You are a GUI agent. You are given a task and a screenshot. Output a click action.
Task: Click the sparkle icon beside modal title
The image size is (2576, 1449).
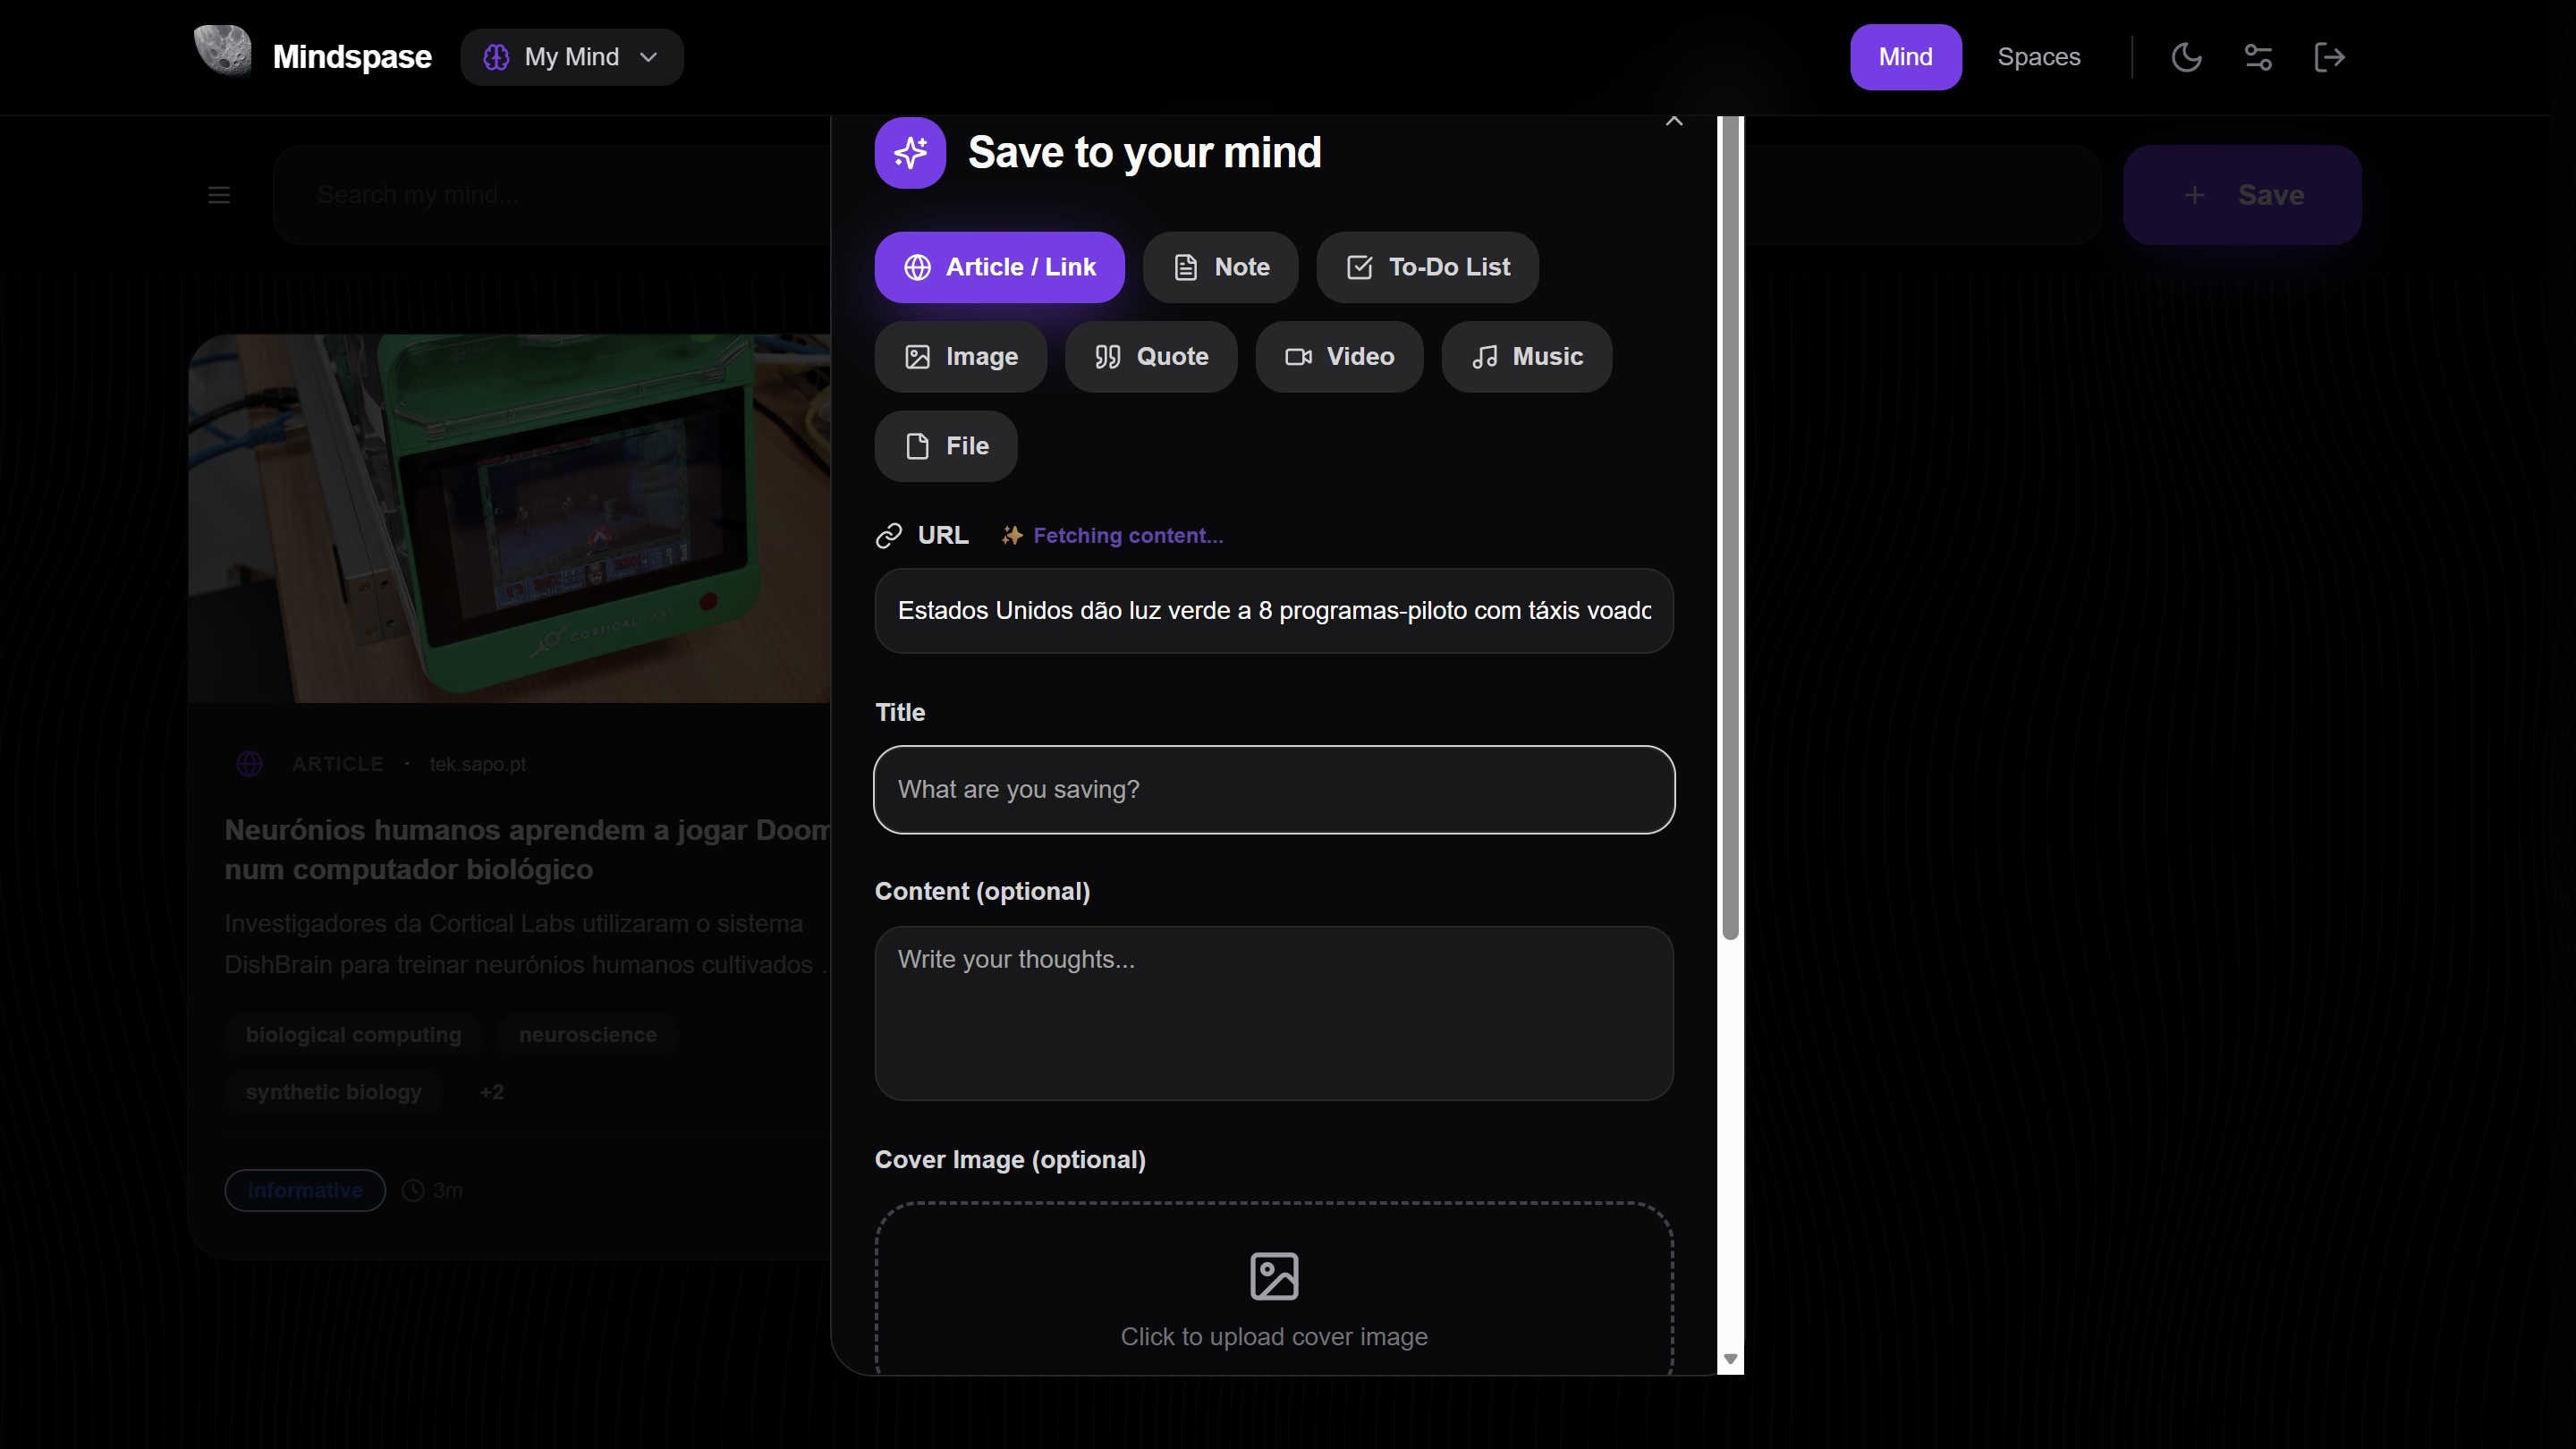(x=910, y=153)
